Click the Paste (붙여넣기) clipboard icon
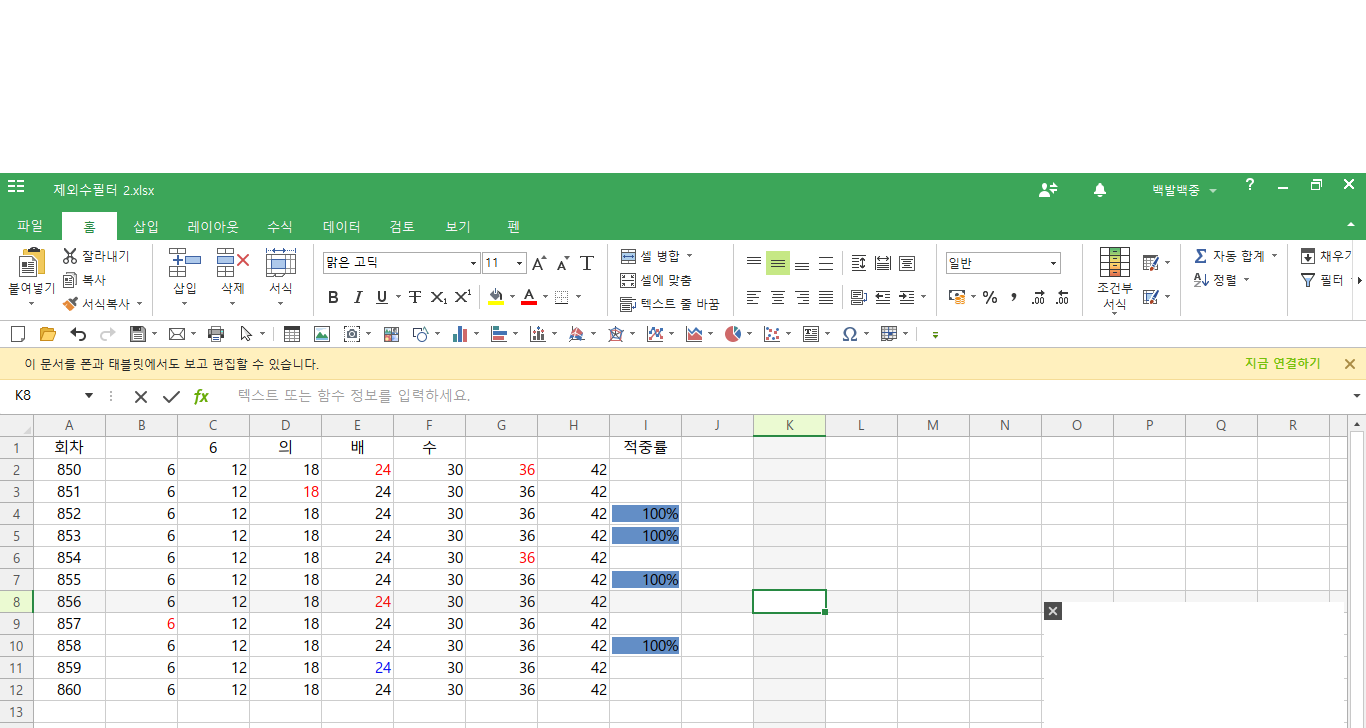 [32, 264]
